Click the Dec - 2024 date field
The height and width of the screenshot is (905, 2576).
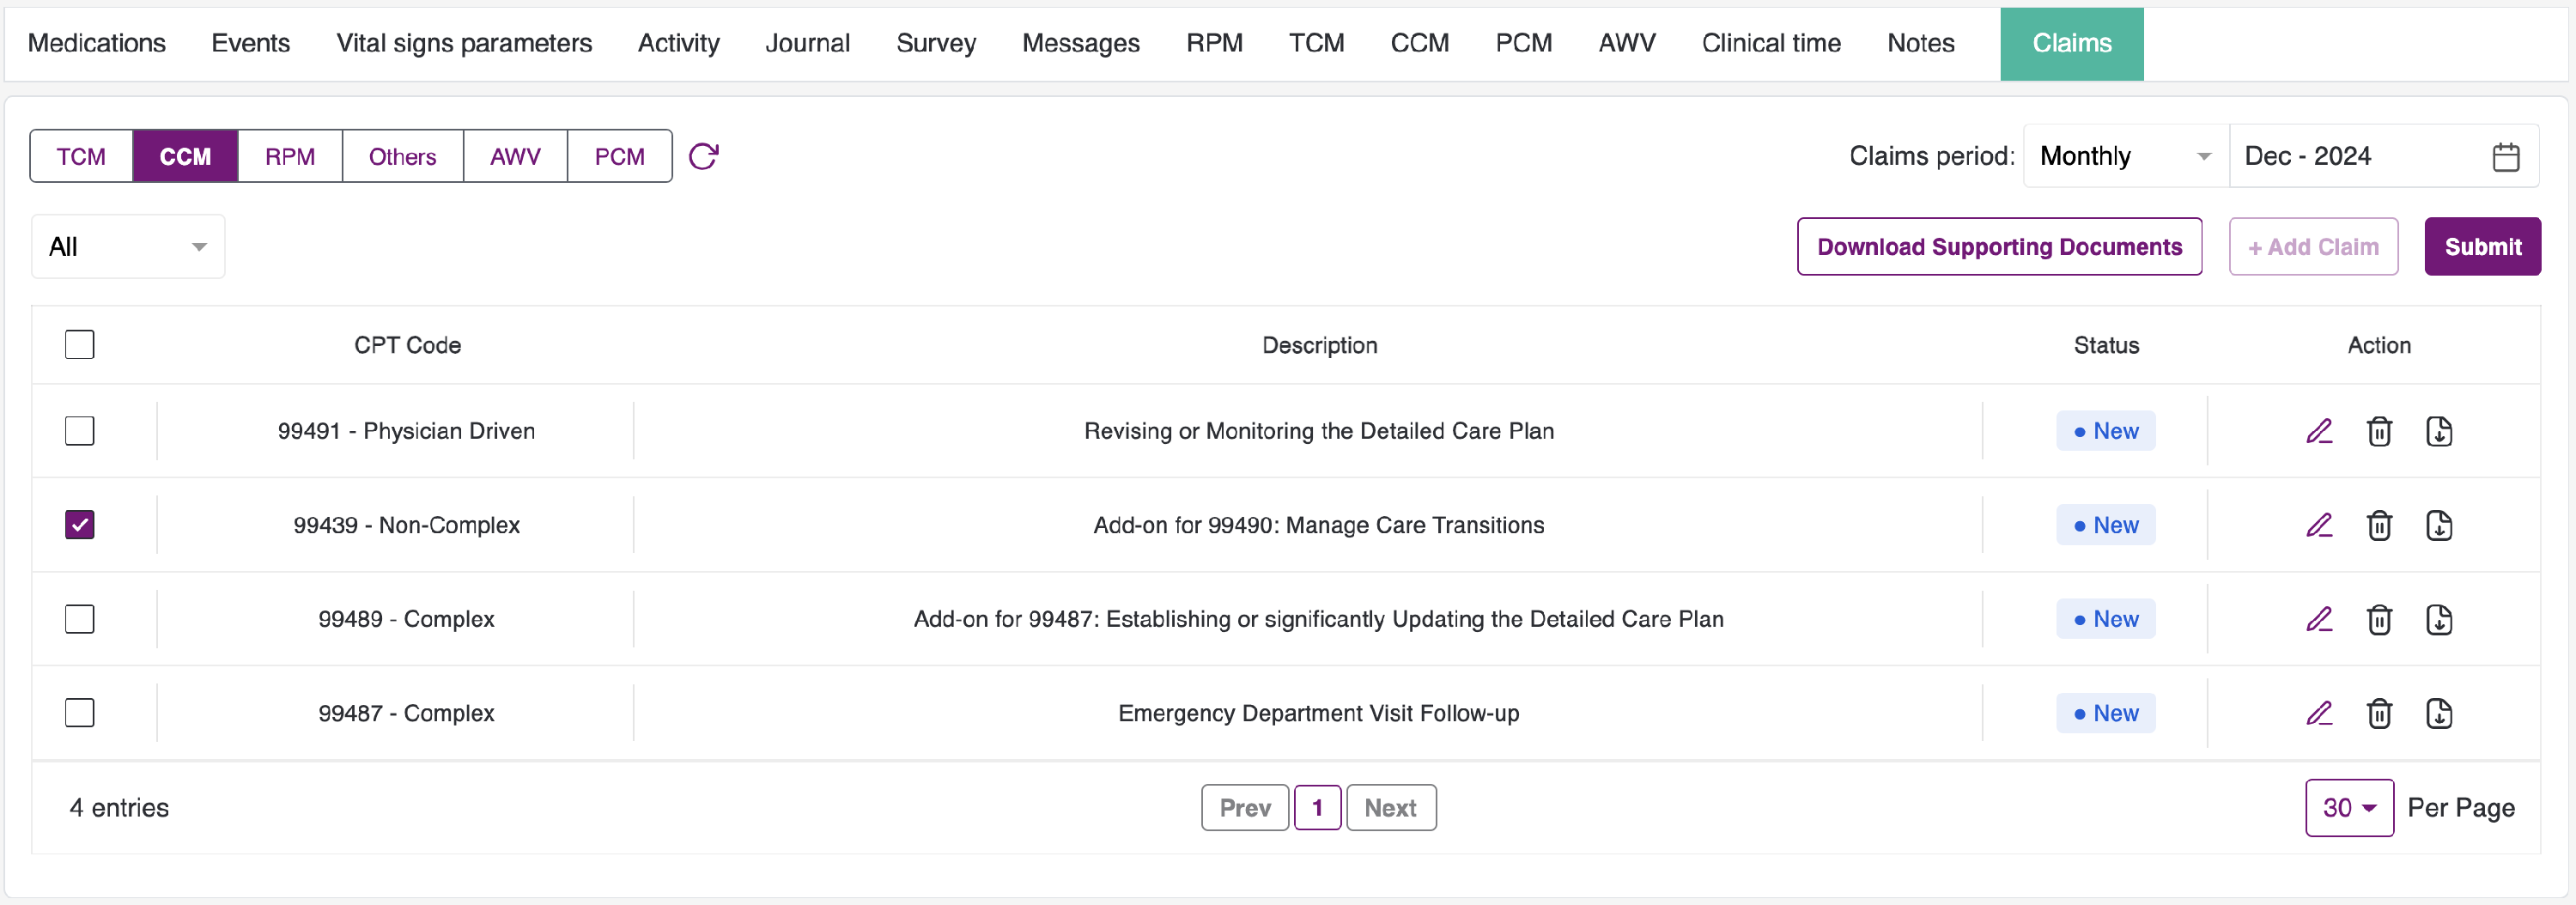pos(2360,156)
